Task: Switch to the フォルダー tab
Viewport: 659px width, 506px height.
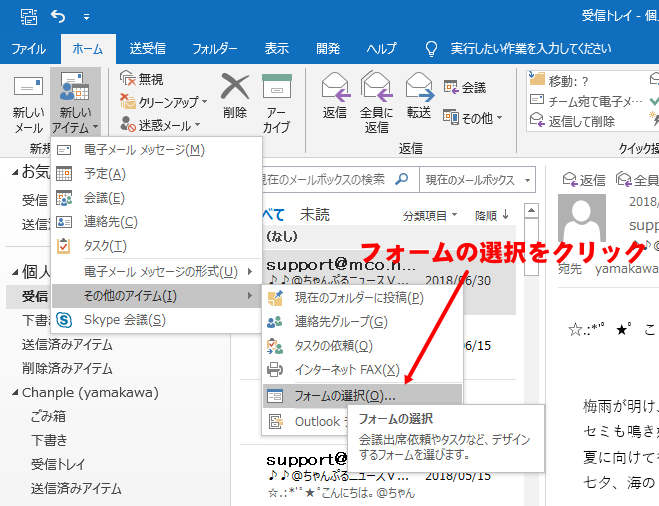Action: (215, 49)
